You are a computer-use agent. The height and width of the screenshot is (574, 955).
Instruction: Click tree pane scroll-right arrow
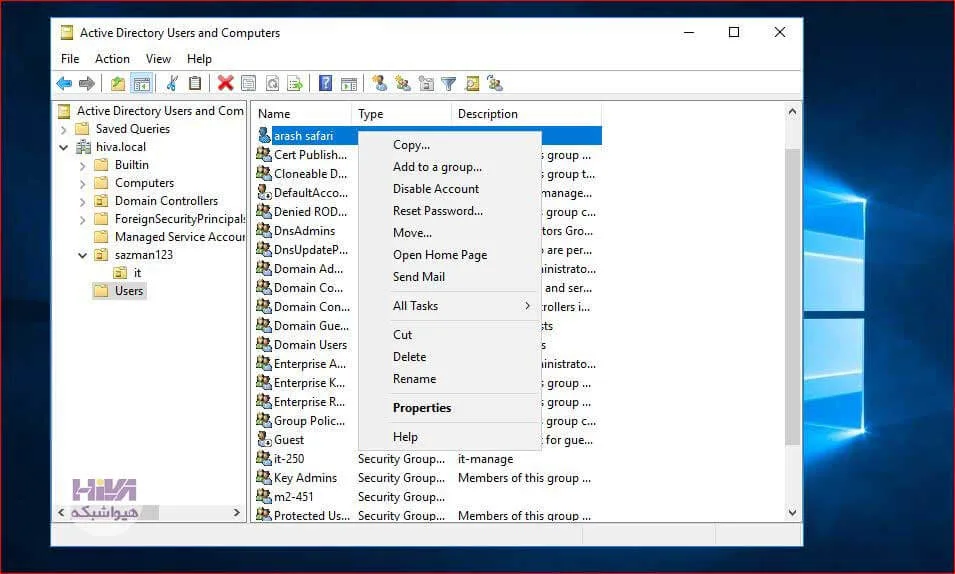[x=237, y=512]
